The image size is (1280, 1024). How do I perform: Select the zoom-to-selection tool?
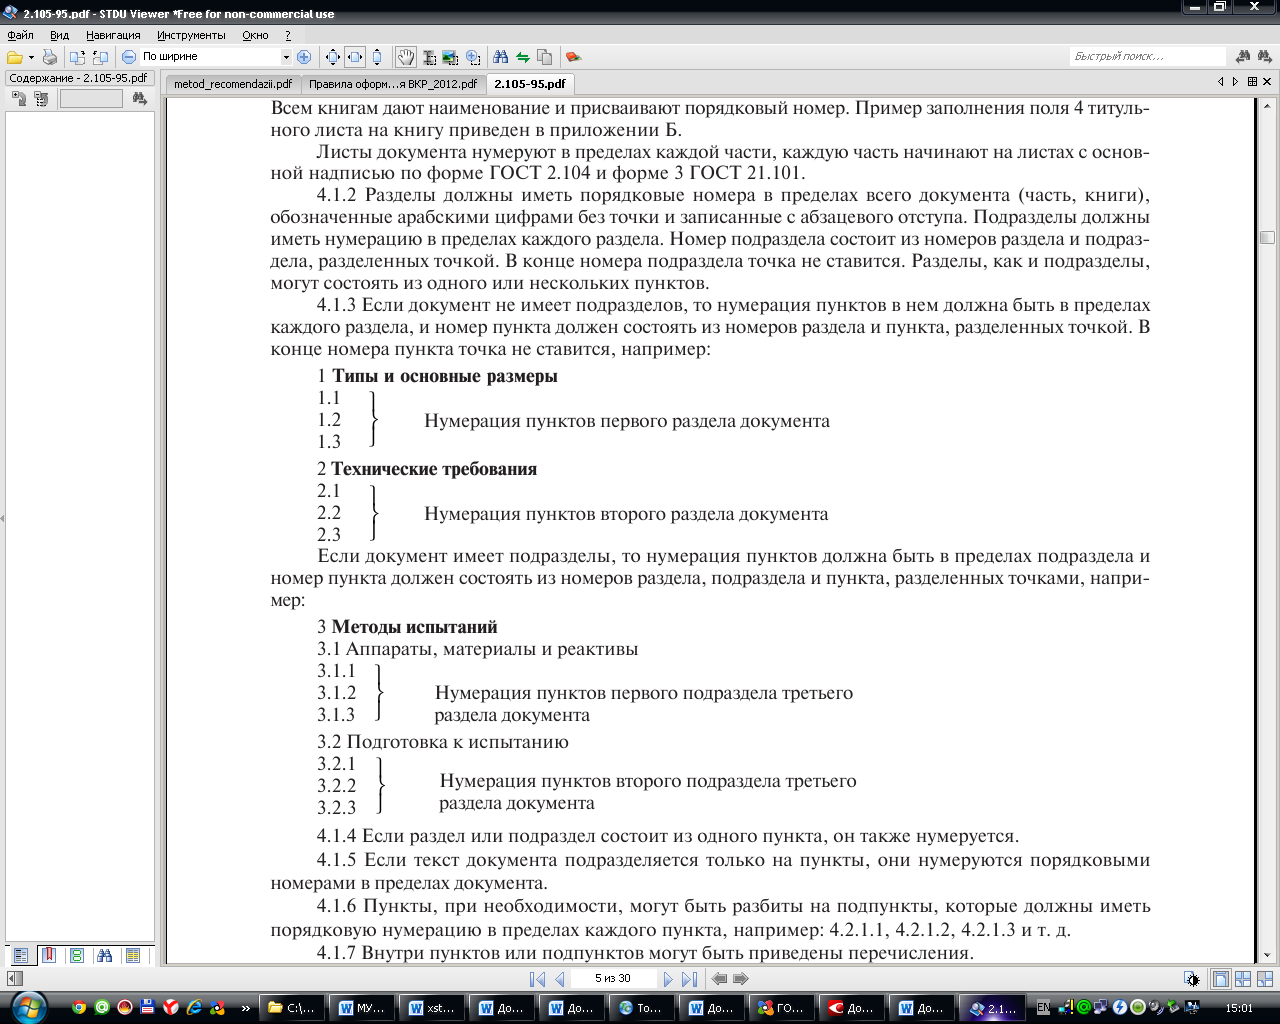(x=472, y=57)
